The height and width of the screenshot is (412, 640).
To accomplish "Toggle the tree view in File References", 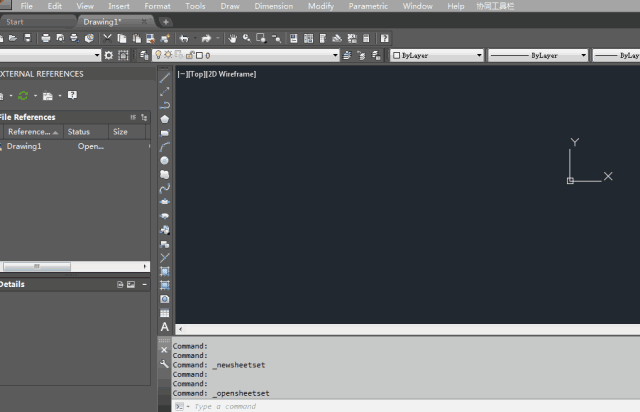I will [x=144, y=117].
